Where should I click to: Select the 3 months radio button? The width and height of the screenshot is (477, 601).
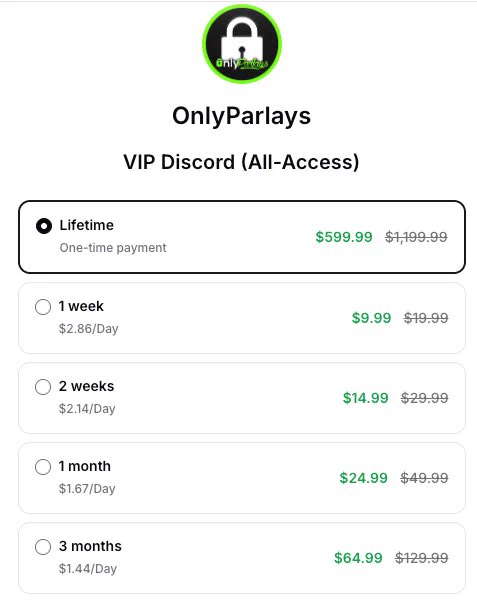[x=43, y=547]
